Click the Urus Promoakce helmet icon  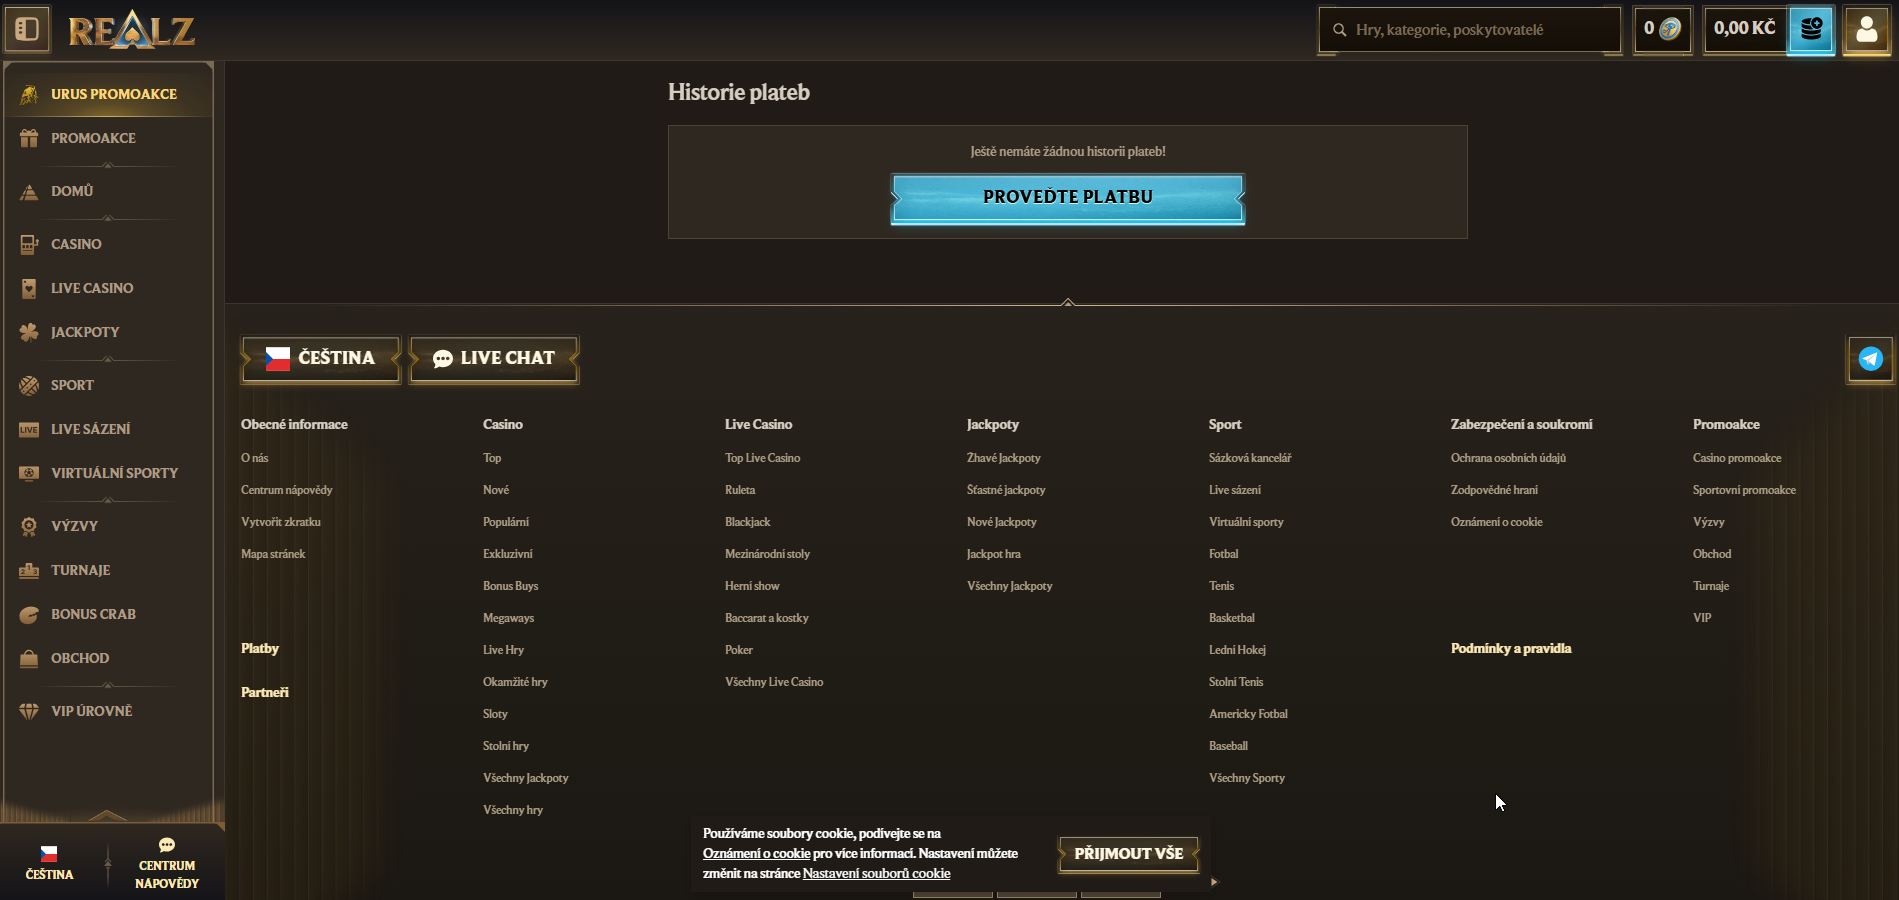[x=29, y=95]
